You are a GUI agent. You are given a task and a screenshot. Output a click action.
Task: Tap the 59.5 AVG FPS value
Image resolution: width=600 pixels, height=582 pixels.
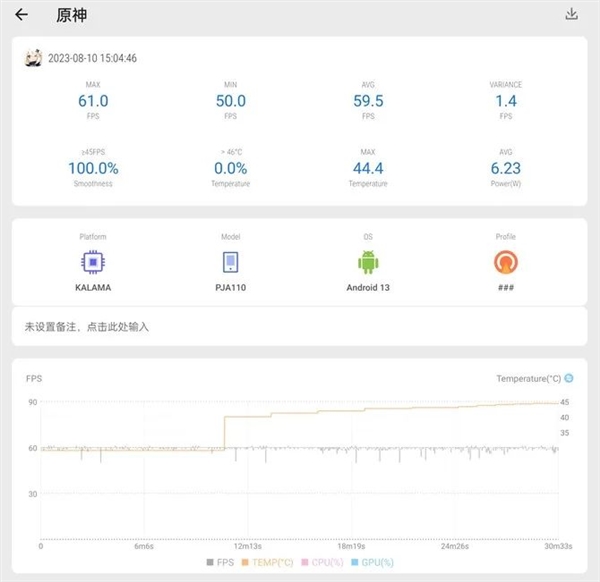tap(368, 101)
